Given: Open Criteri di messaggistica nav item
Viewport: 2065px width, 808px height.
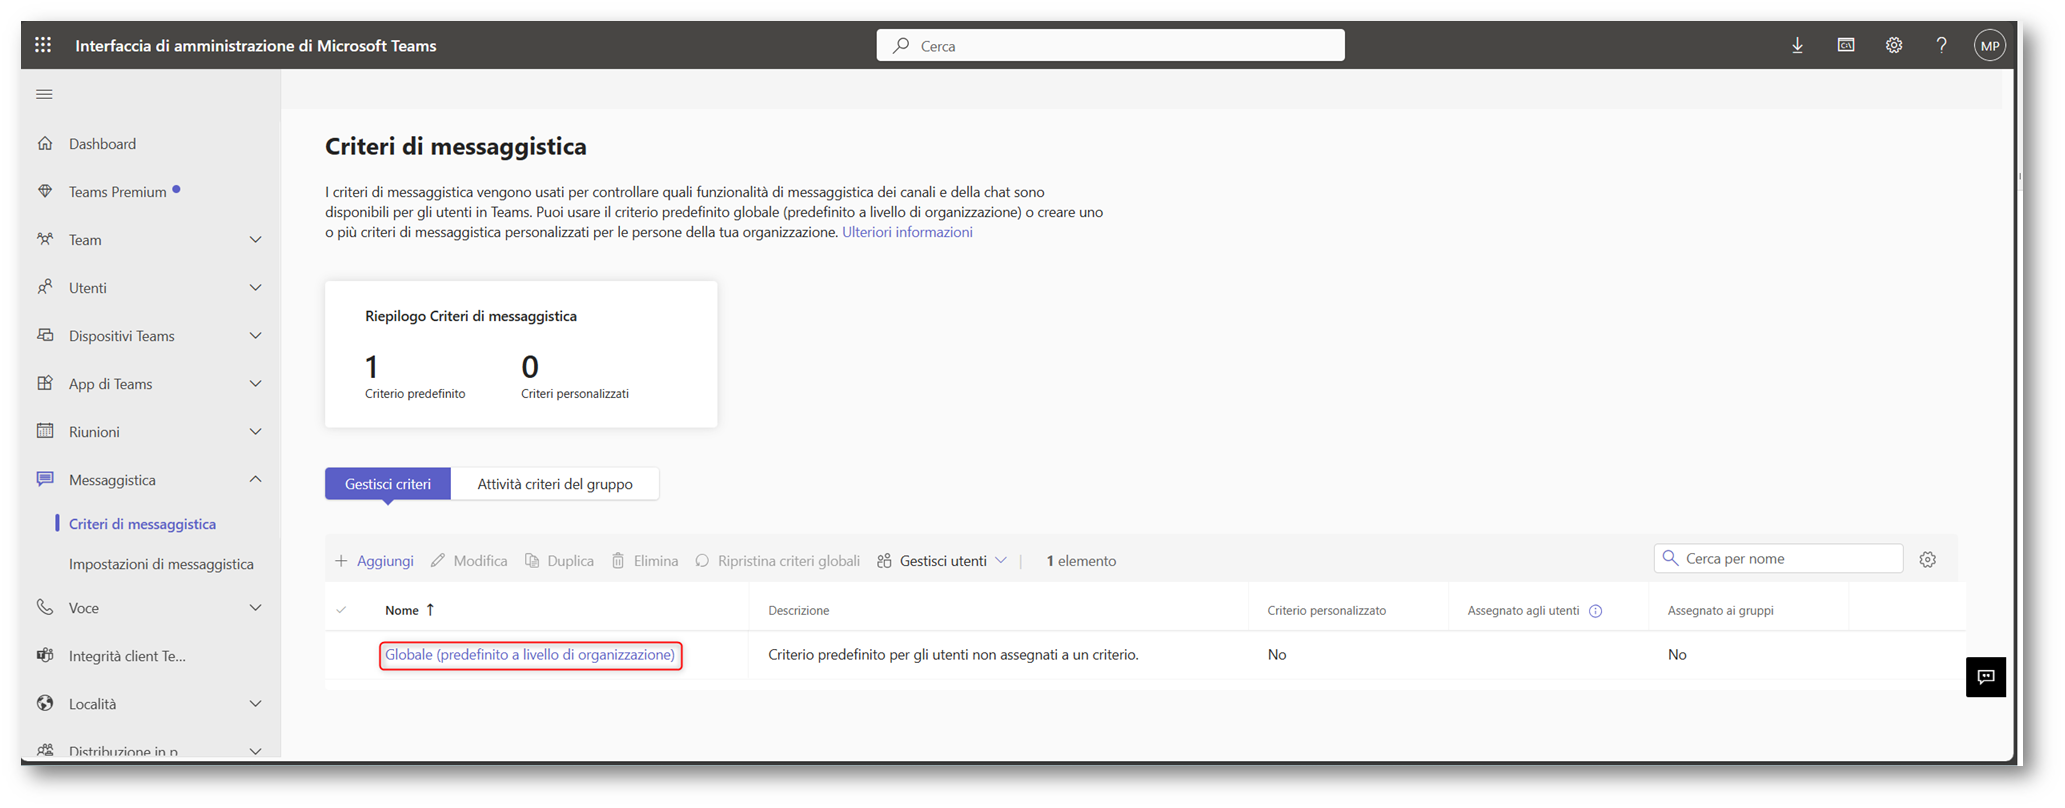Looking at the screenshot, I should 142,524.
